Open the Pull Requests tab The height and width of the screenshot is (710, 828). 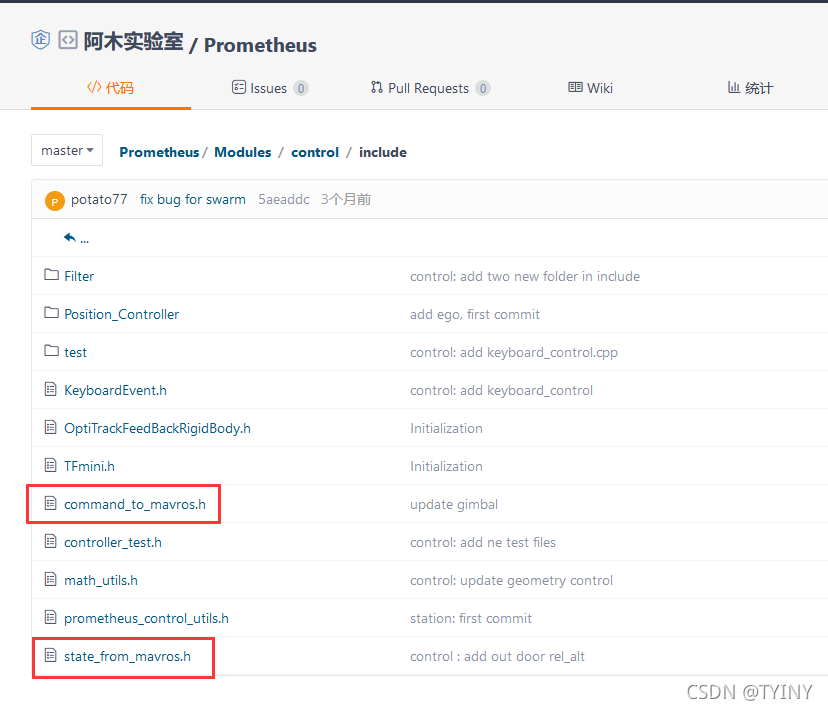[x=430, y=88]
